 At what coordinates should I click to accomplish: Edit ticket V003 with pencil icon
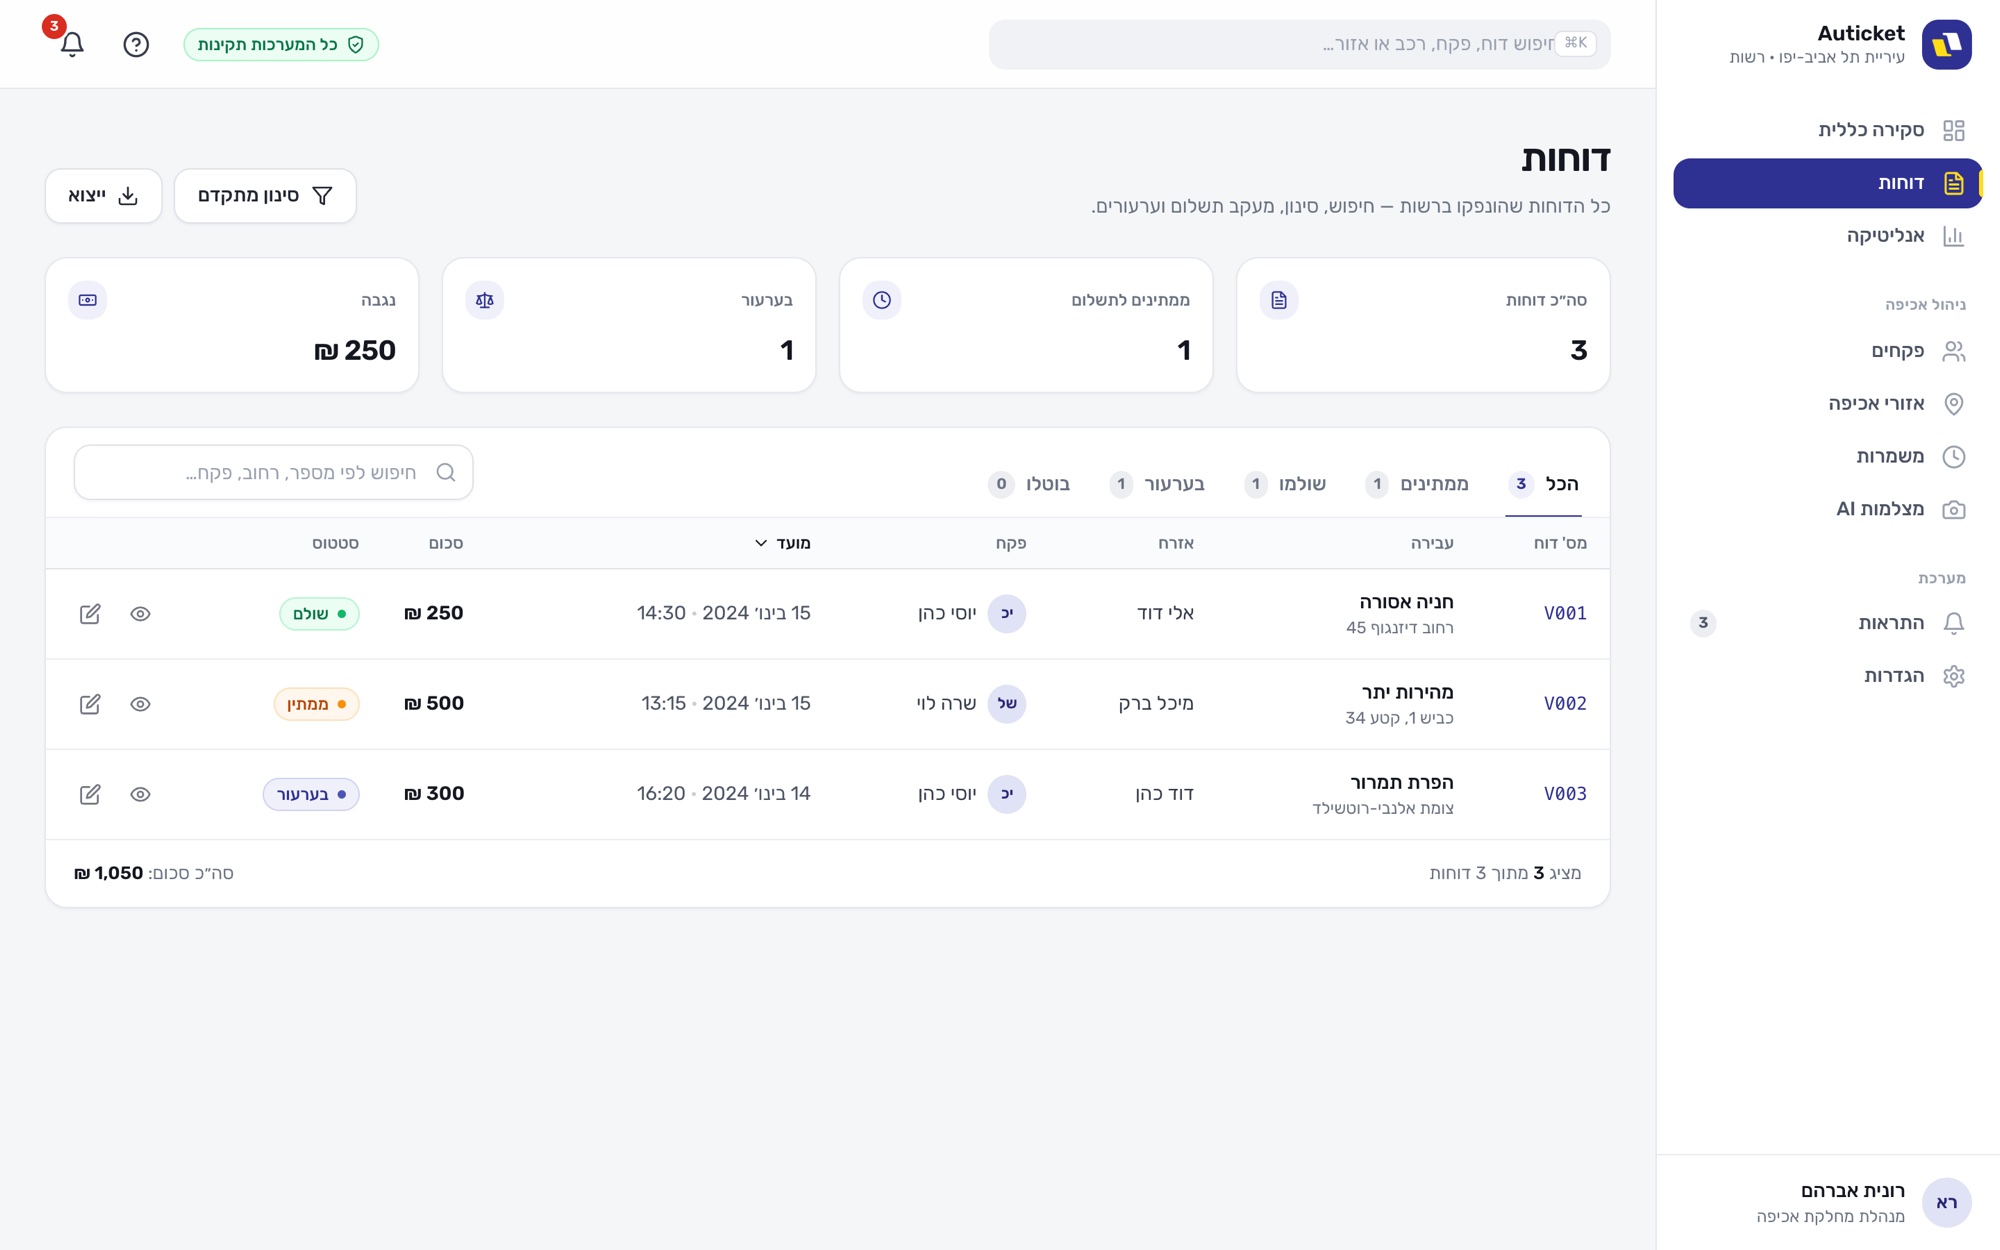90,794
